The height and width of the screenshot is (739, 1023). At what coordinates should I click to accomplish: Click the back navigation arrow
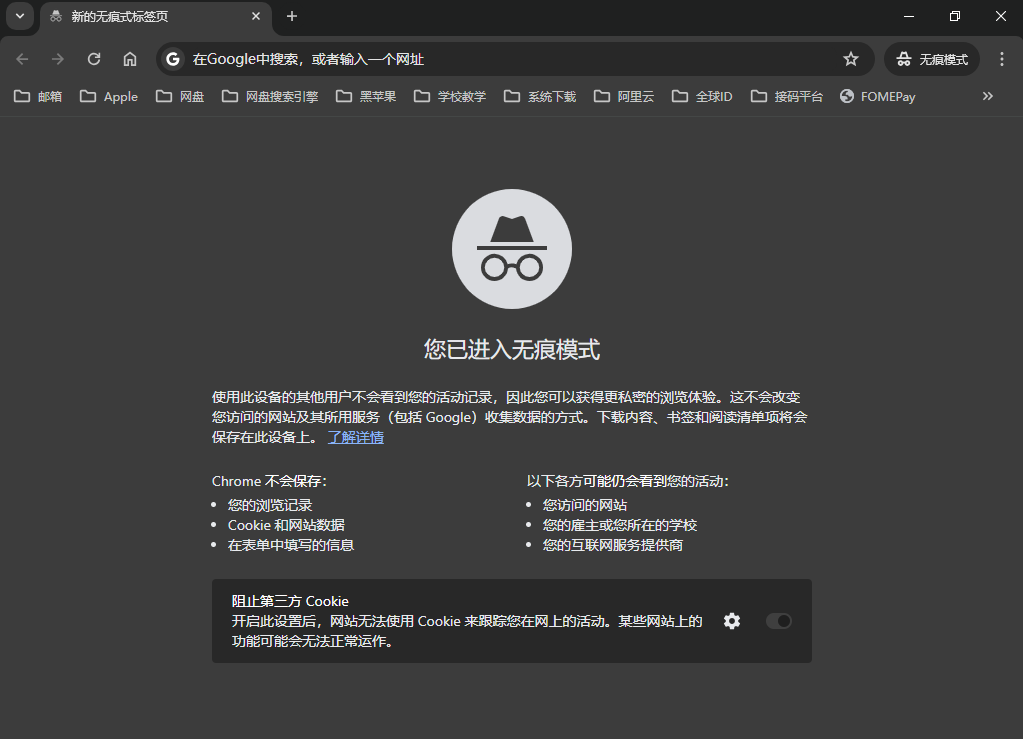[22, 59]
